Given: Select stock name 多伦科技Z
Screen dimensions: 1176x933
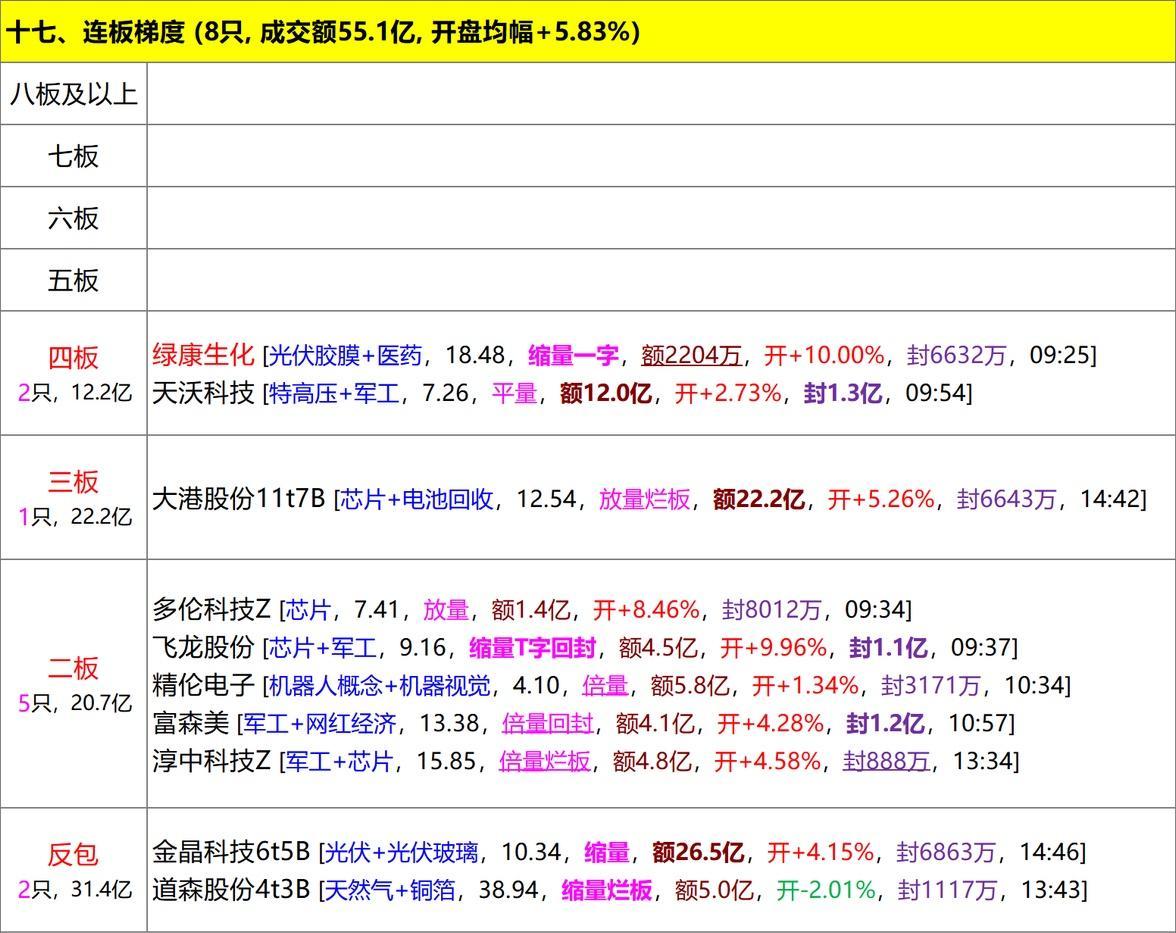Looking at the screenshot, I should (x=211, y=609).
